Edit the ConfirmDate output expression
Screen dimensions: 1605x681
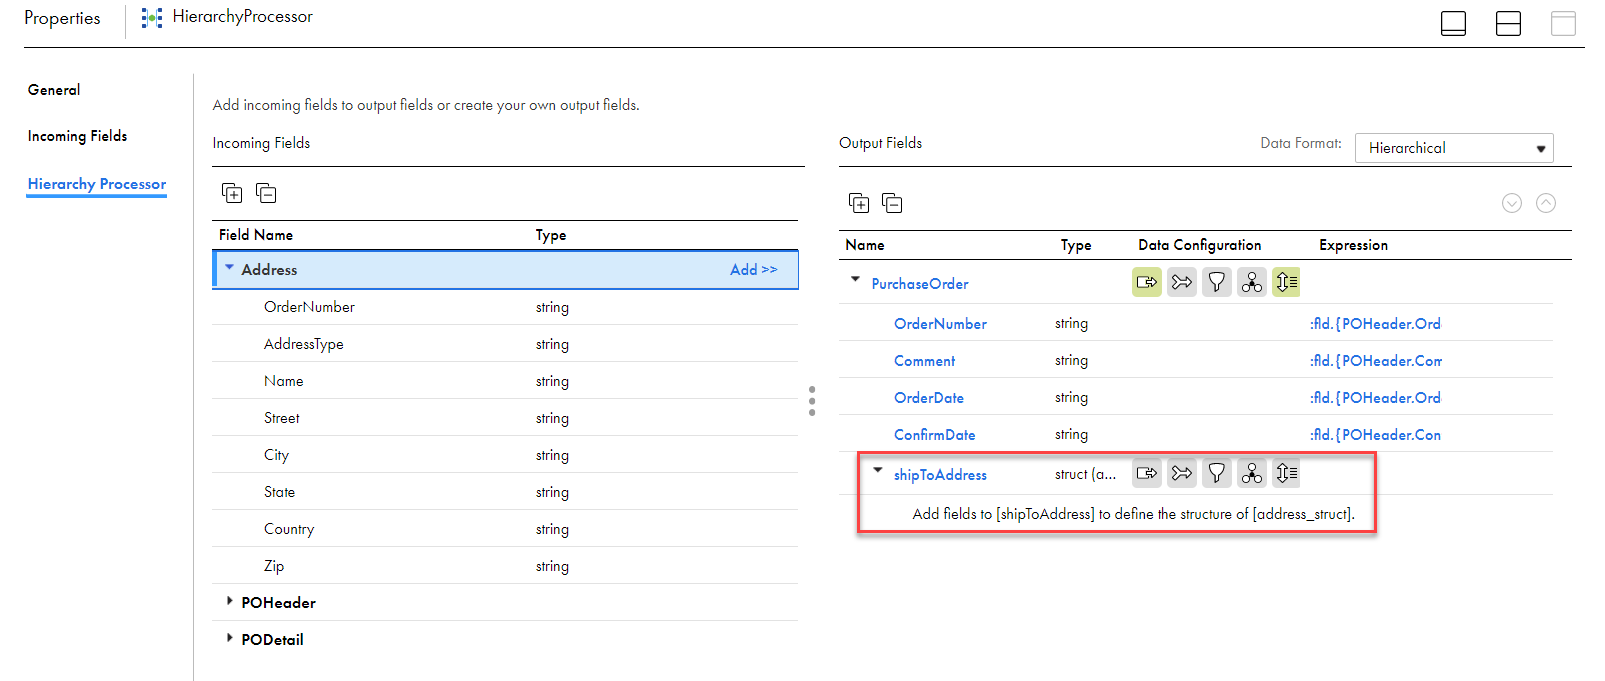click(1376, 435)
